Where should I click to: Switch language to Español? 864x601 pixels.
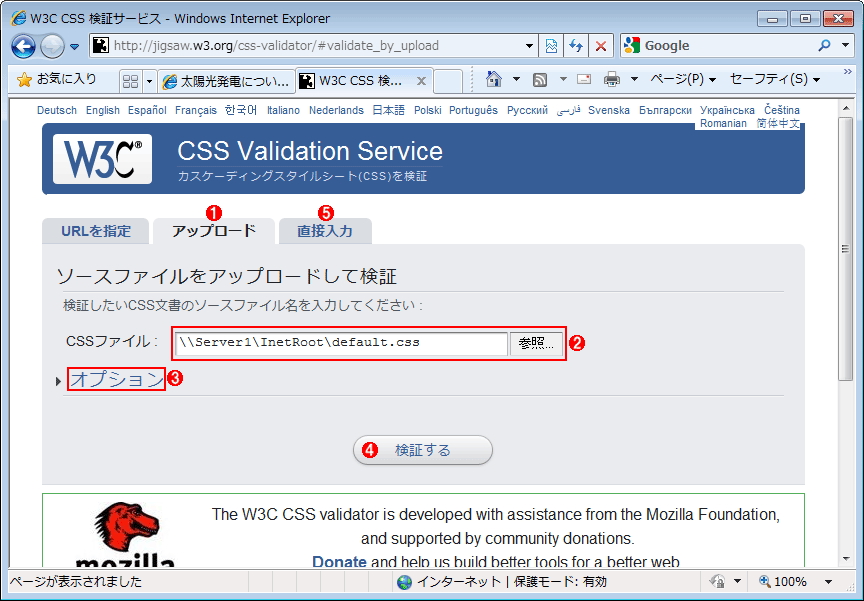(x=147, y=110)
